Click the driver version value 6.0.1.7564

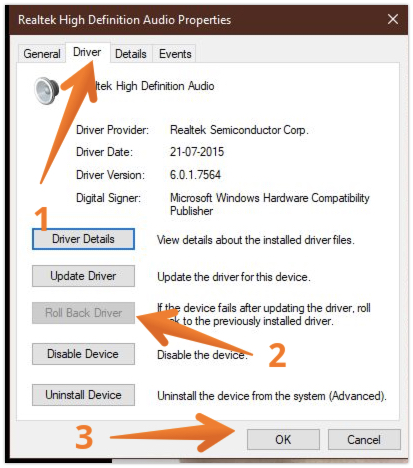195,175
